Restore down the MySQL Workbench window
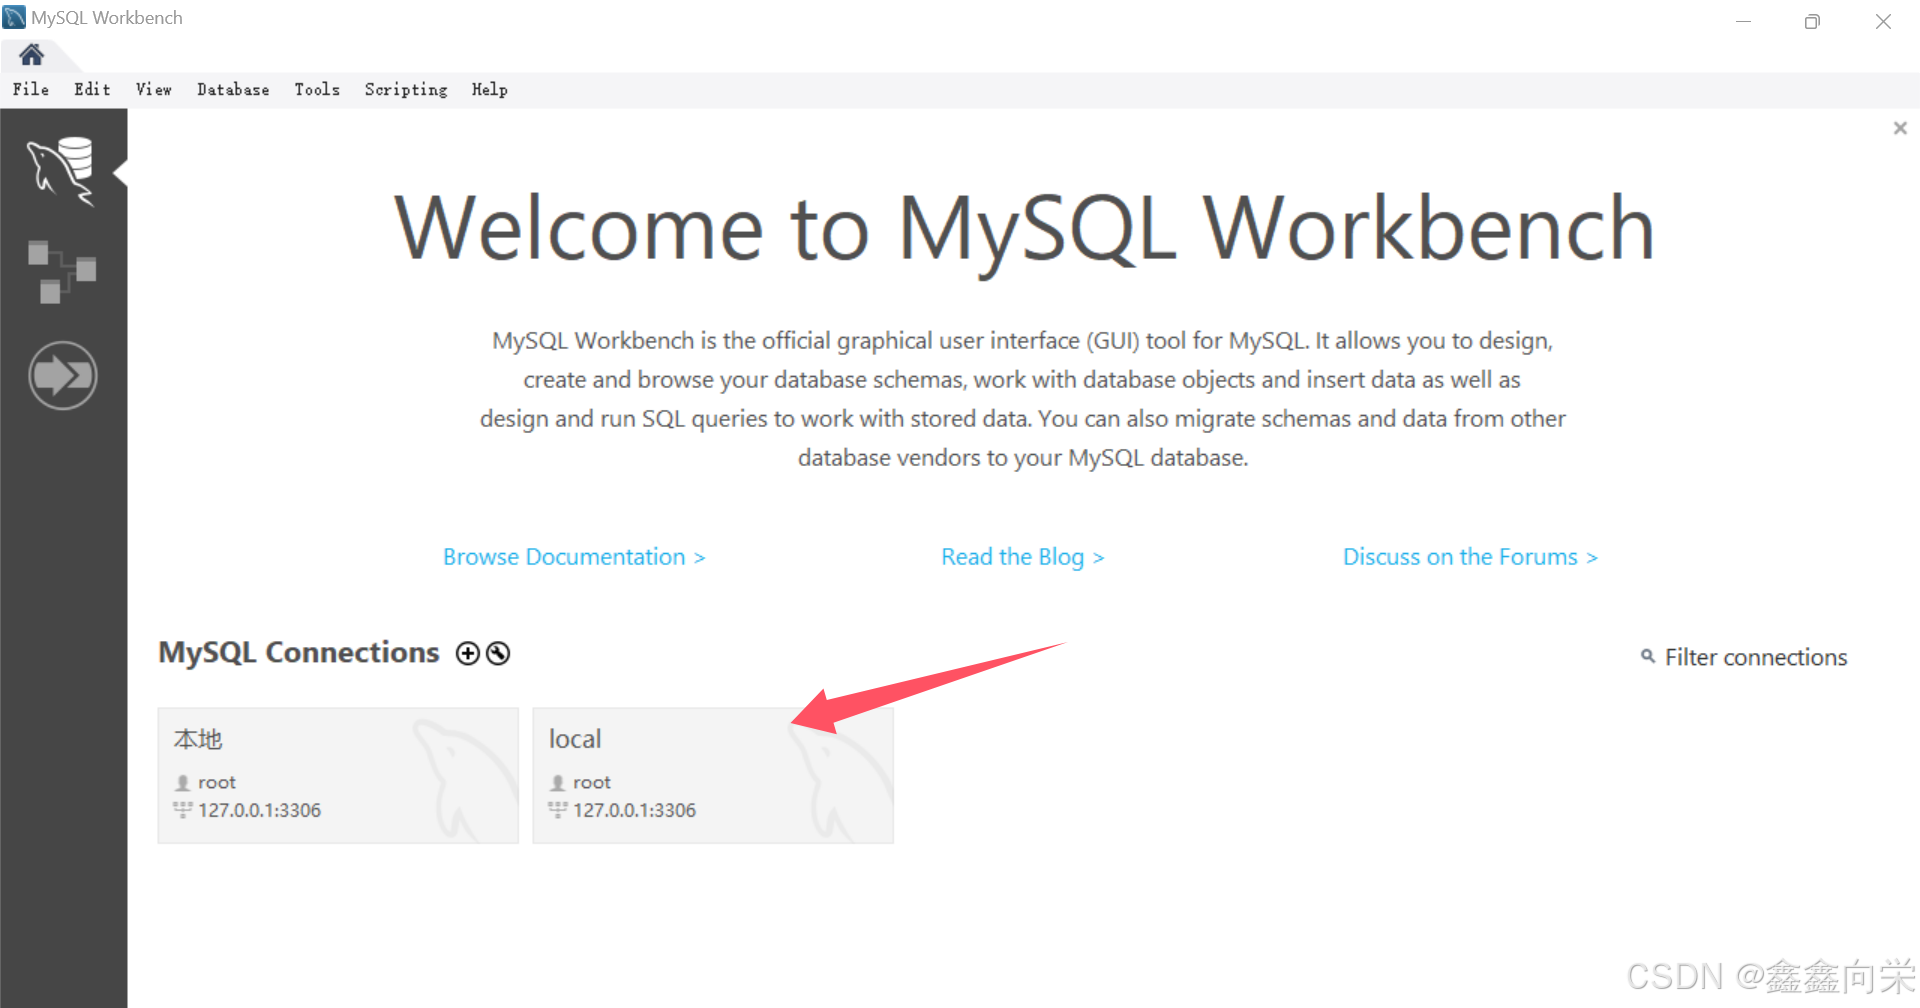This screenshot has width=1920, height=1008. 1812,21
